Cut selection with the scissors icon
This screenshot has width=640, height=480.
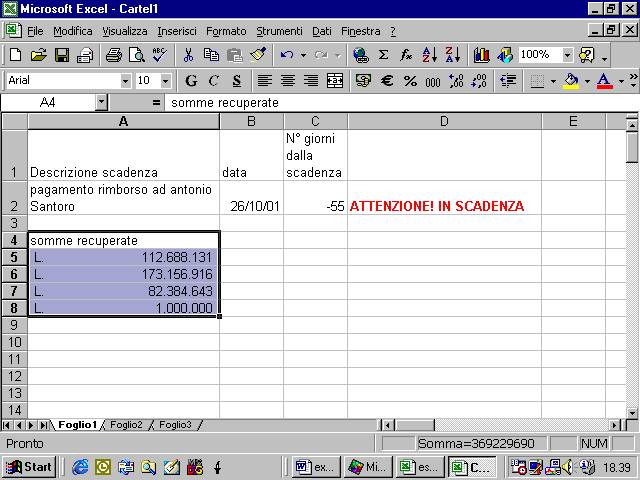188,55
